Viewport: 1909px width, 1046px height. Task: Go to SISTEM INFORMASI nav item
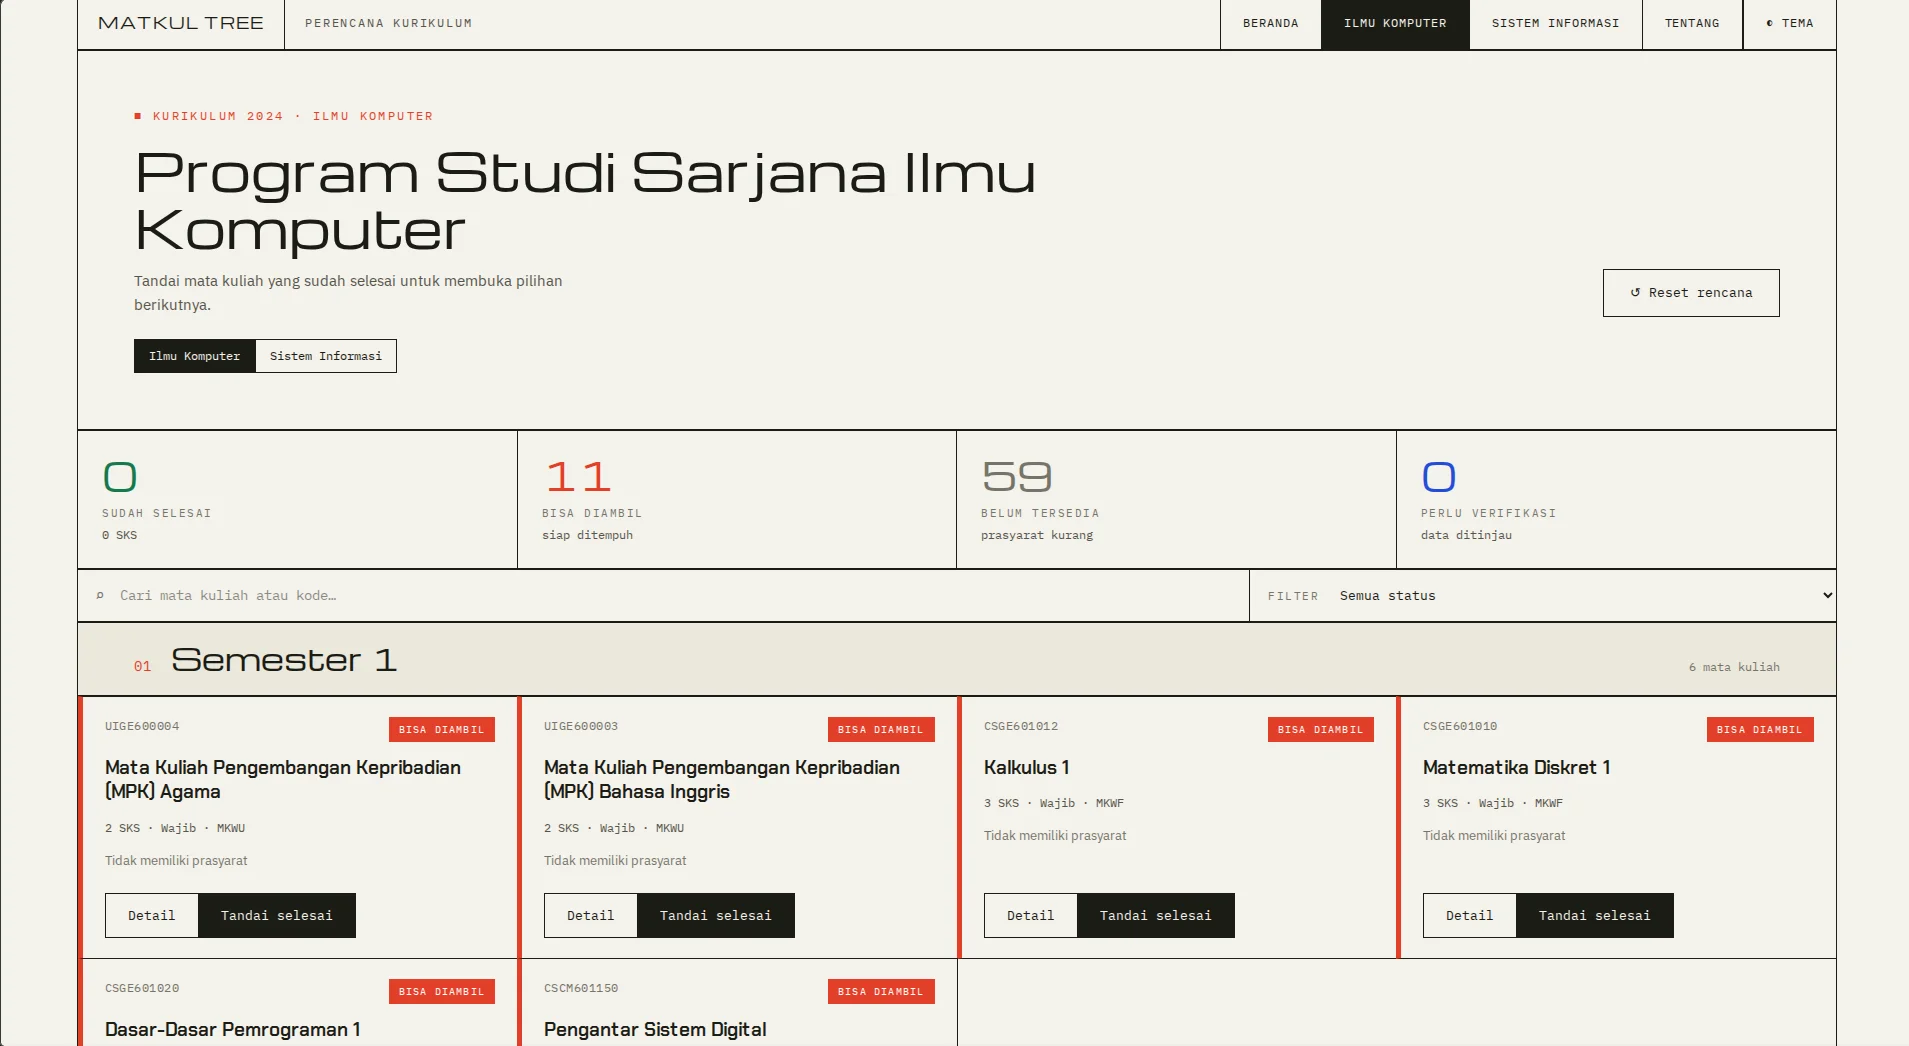point(1555,24)
